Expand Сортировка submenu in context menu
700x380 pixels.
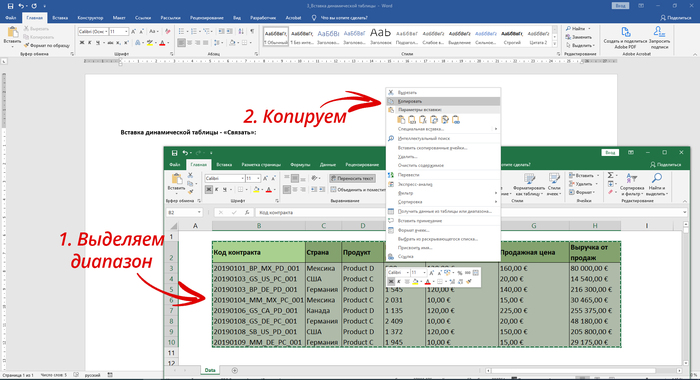(443, 202)
